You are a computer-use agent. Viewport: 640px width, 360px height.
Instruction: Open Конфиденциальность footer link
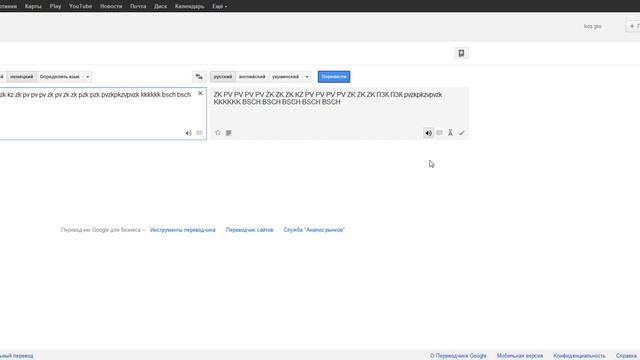pyautogui.click(x=579, y=356)
